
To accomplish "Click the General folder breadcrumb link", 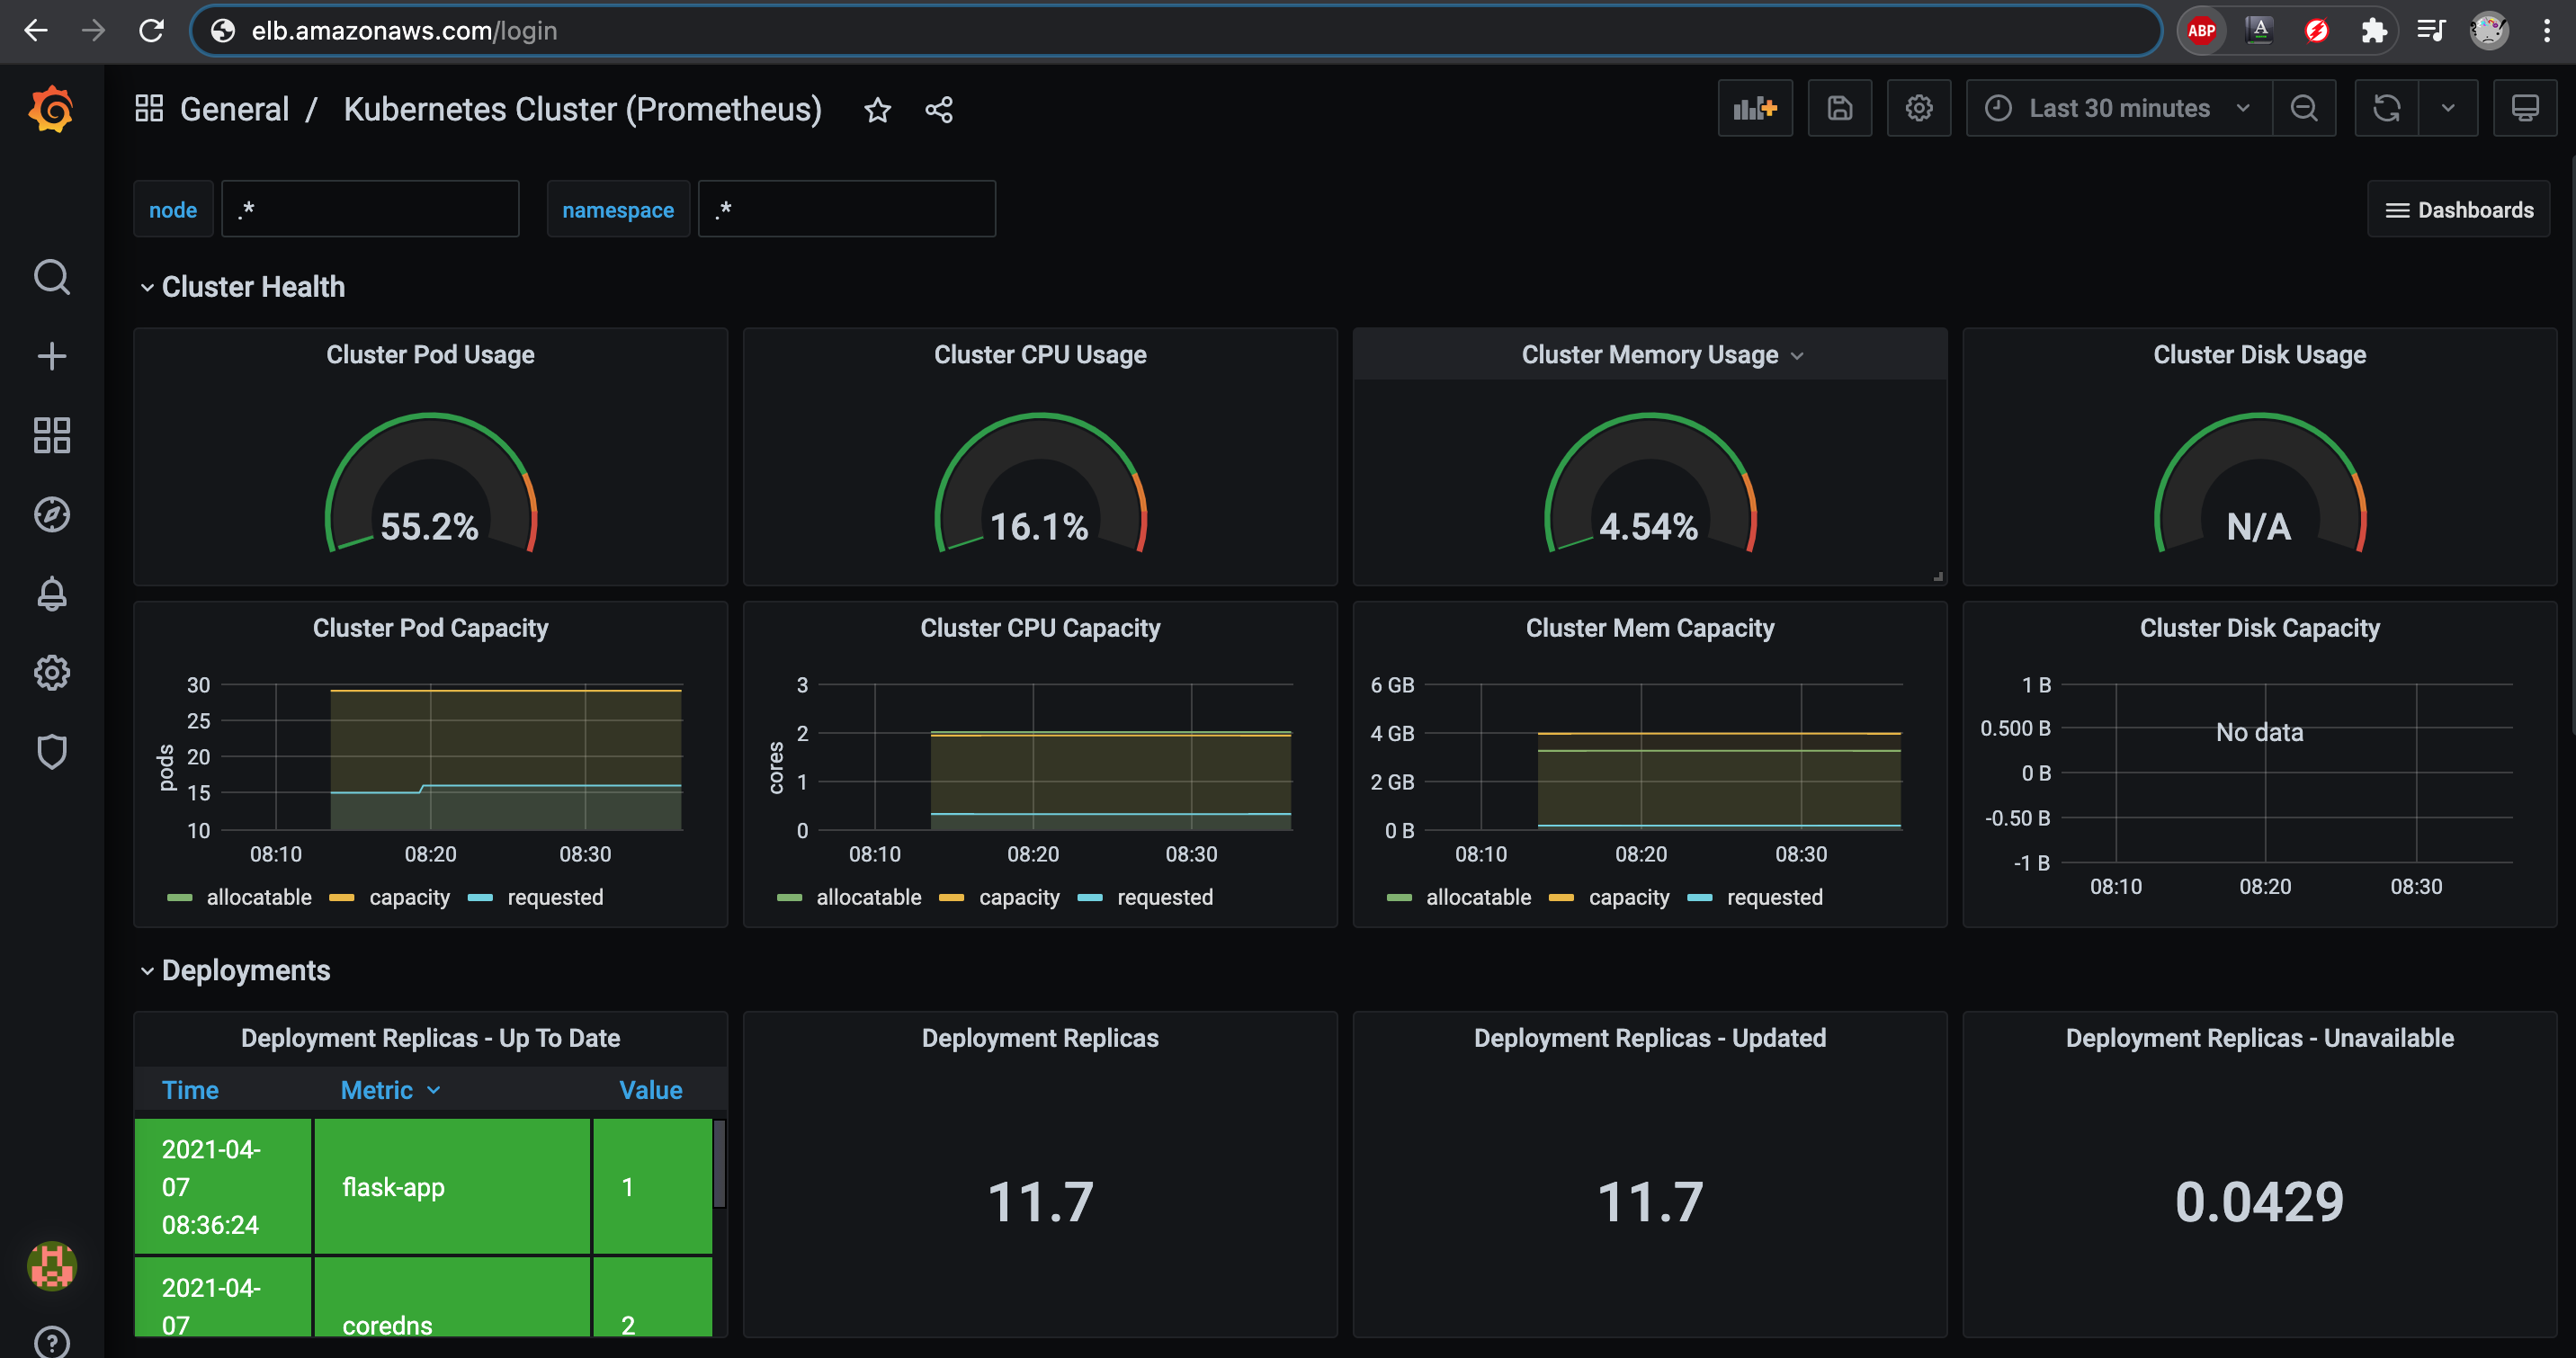I will 234,109.
